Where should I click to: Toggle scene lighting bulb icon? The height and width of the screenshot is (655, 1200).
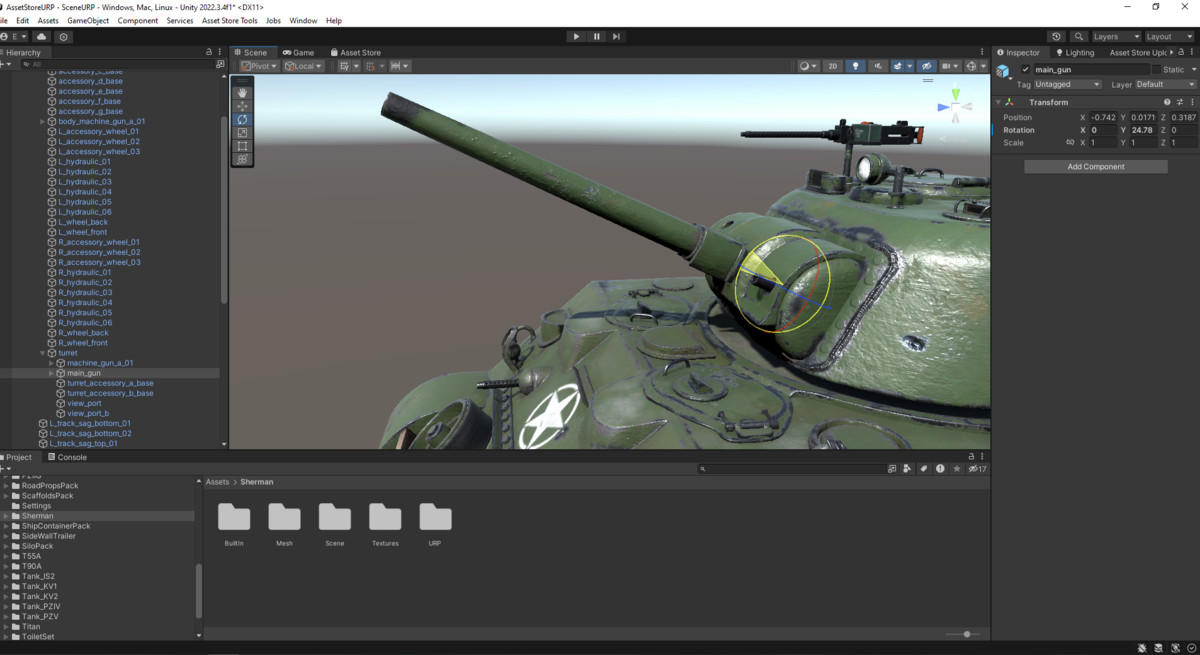tap(855, 66)
